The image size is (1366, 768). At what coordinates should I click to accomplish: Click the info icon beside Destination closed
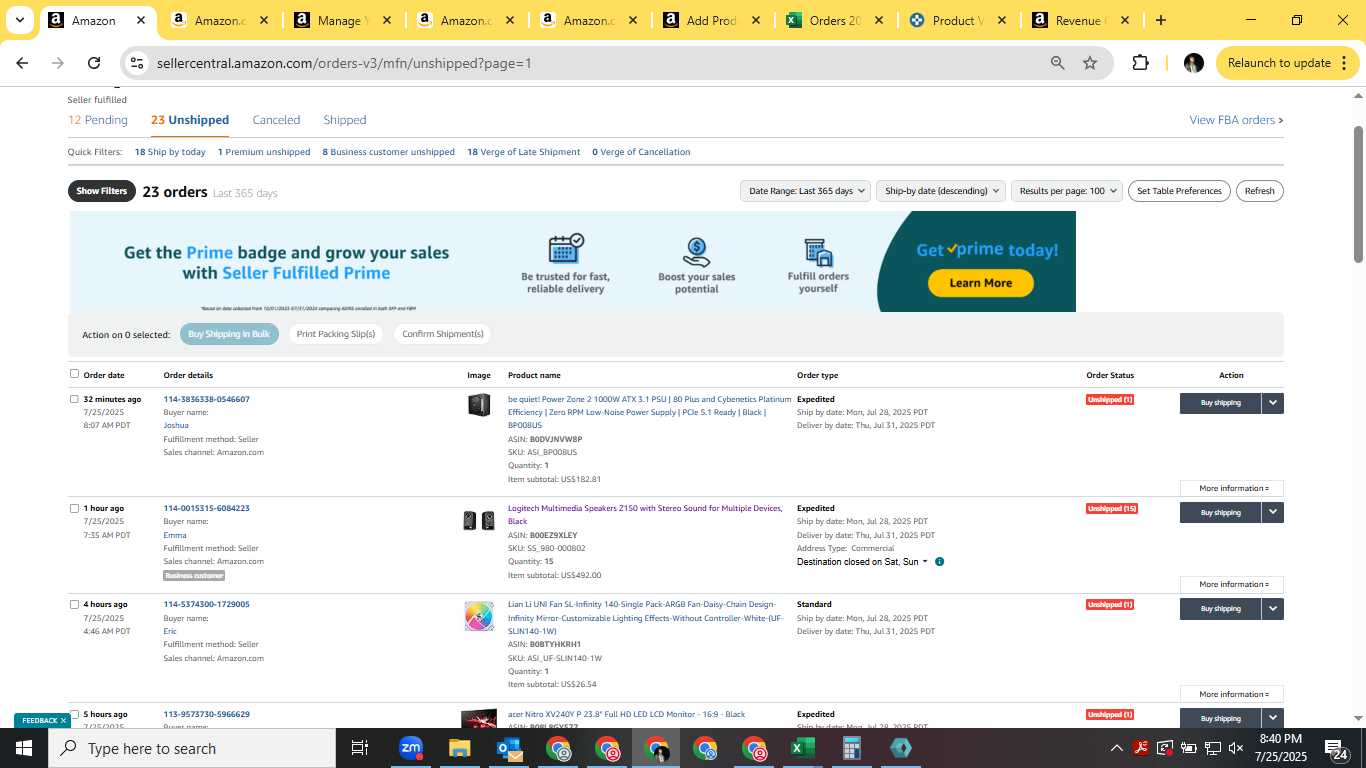(939, 562)
